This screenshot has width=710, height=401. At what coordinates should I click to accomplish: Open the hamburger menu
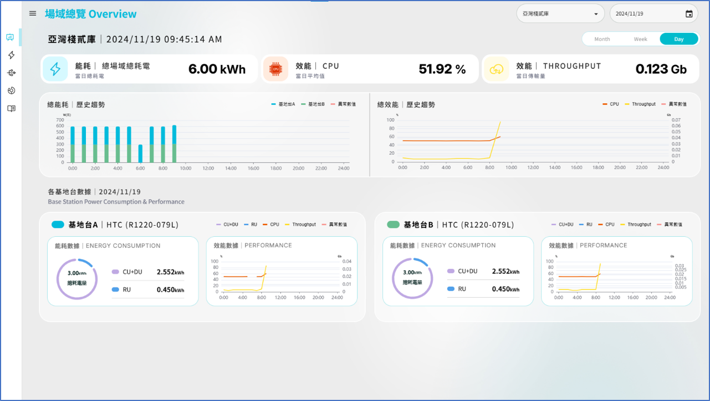(x=33, y=14)
